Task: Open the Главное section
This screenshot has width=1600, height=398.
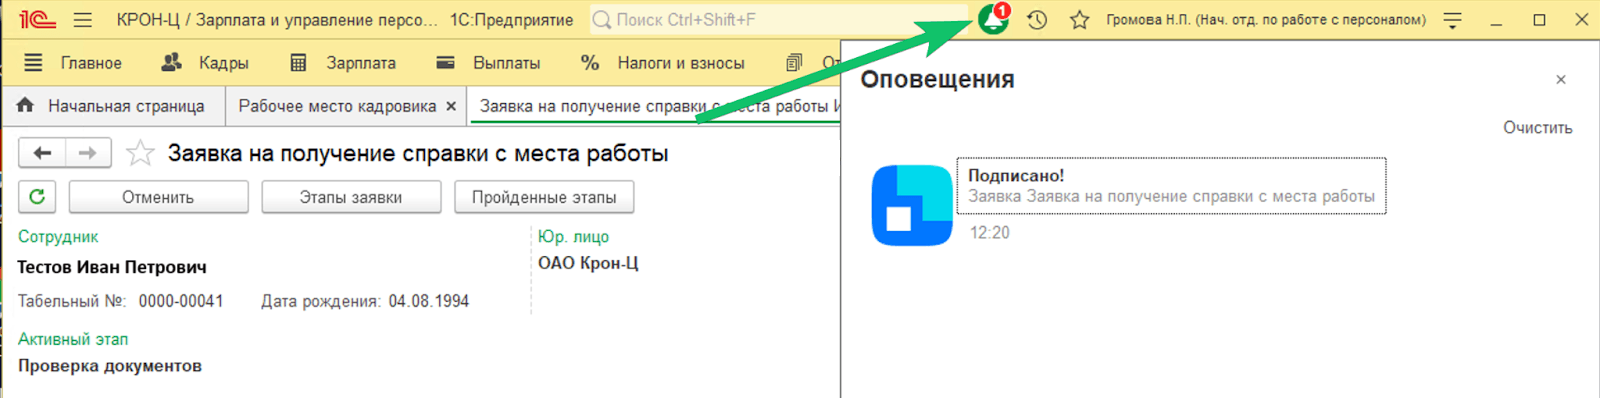Action: pyautogui.click(x=91, y=63)
